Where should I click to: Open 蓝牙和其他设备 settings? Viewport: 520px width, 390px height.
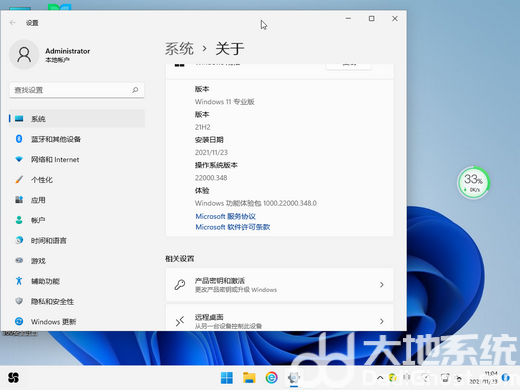point(77,139)
